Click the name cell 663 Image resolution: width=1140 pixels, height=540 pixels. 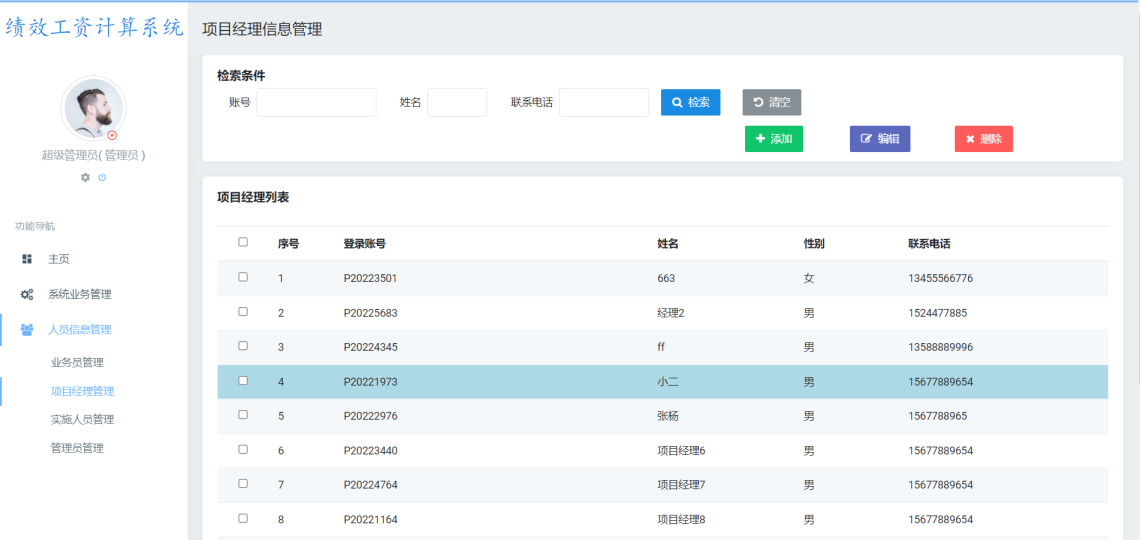pos(665,278)
